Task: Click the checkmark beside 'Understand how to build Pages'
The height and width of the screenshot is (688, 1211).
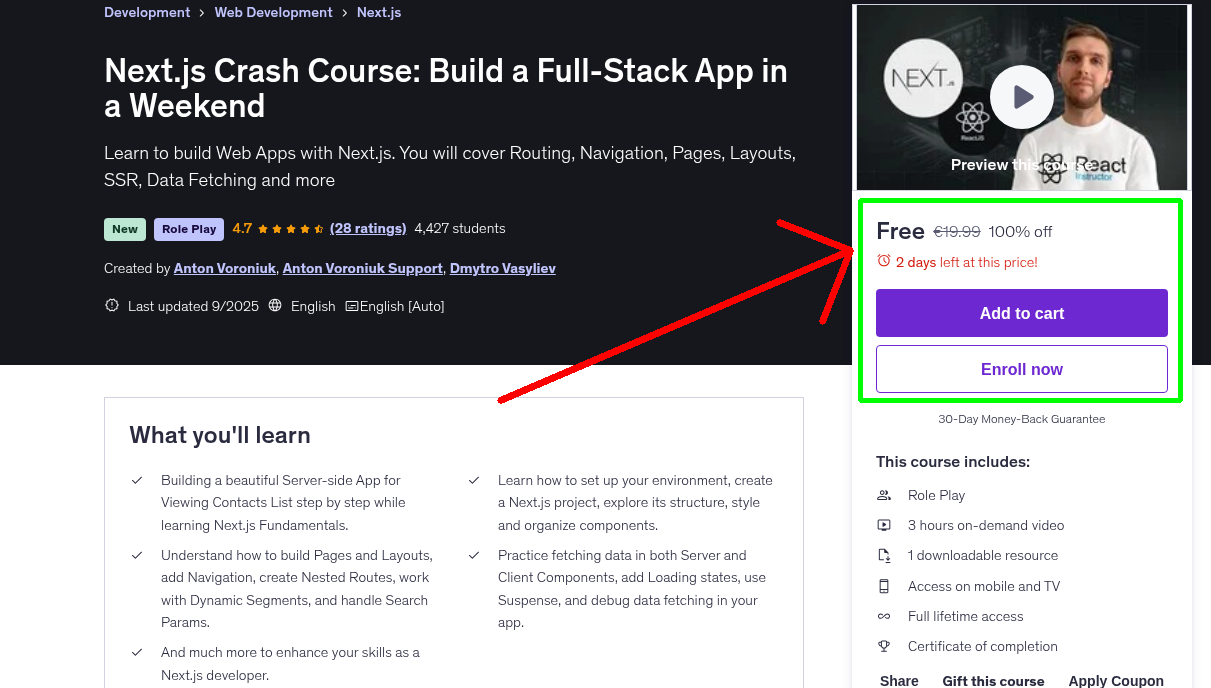Action: (x=137, y=555)
